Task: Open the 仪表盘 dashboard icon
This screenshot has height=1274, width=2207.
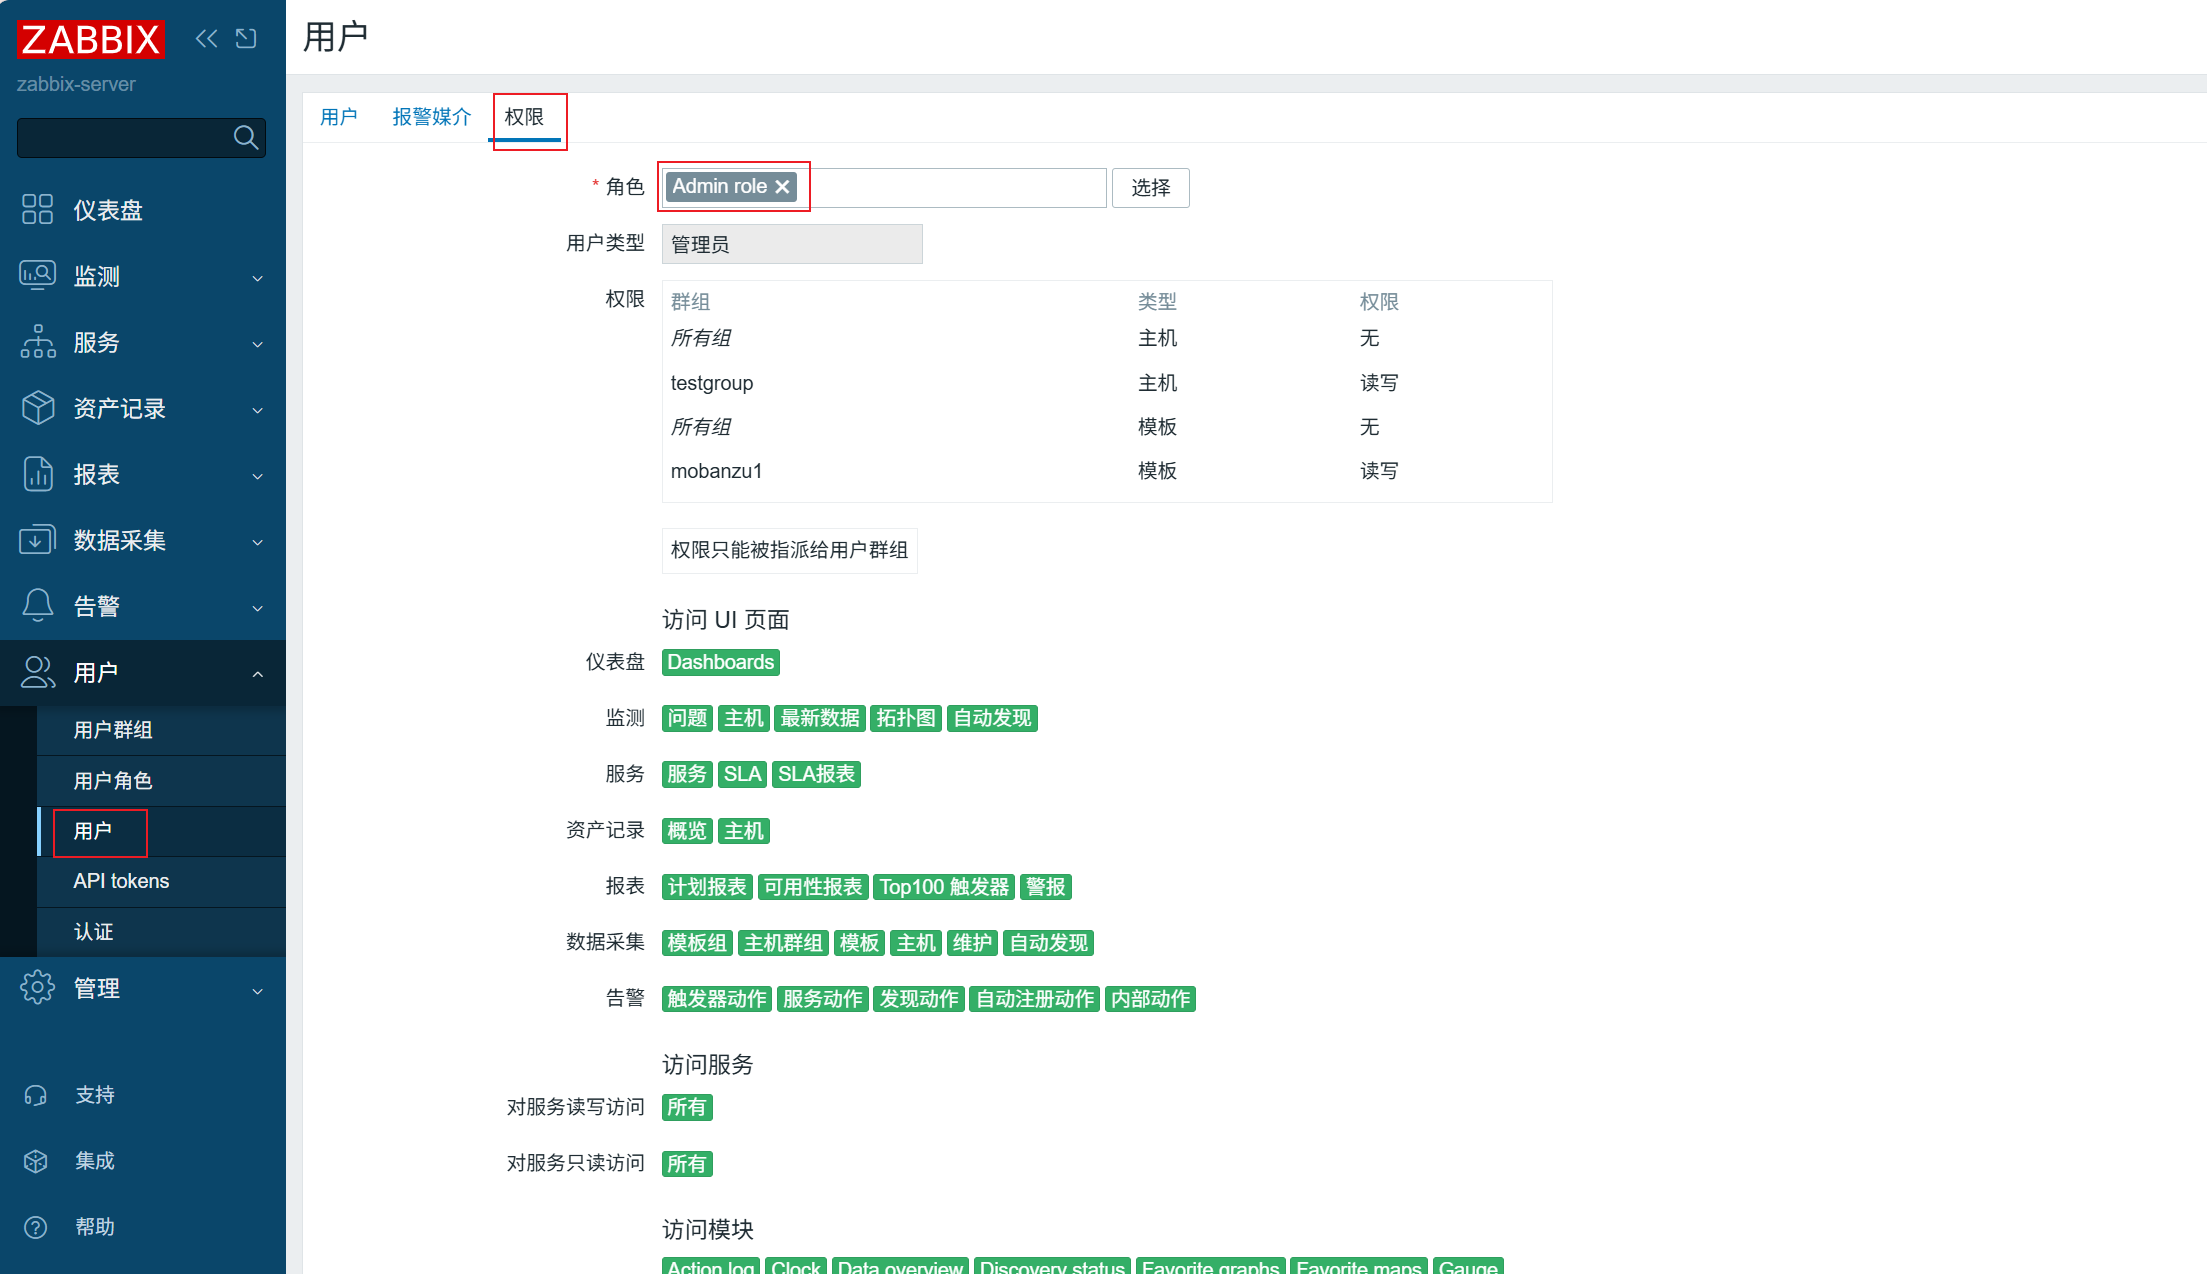Action: coord(37,210)
